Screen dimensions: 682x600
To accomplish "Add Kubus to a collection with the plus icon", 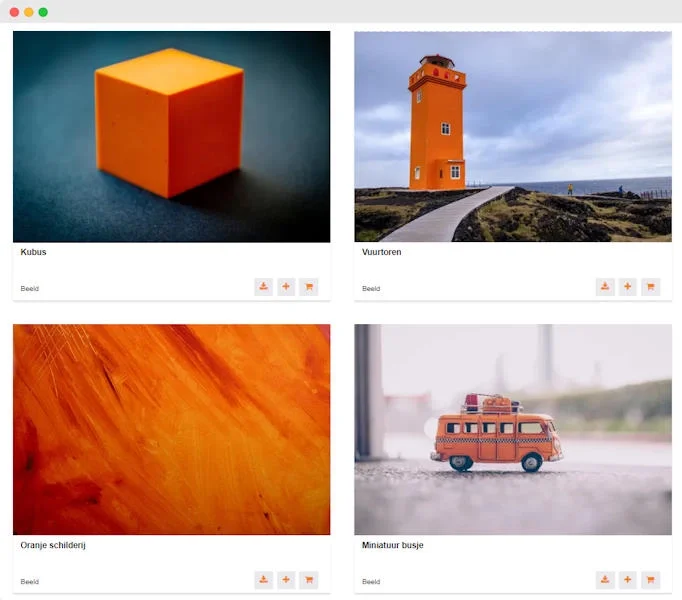I will 286,287.
